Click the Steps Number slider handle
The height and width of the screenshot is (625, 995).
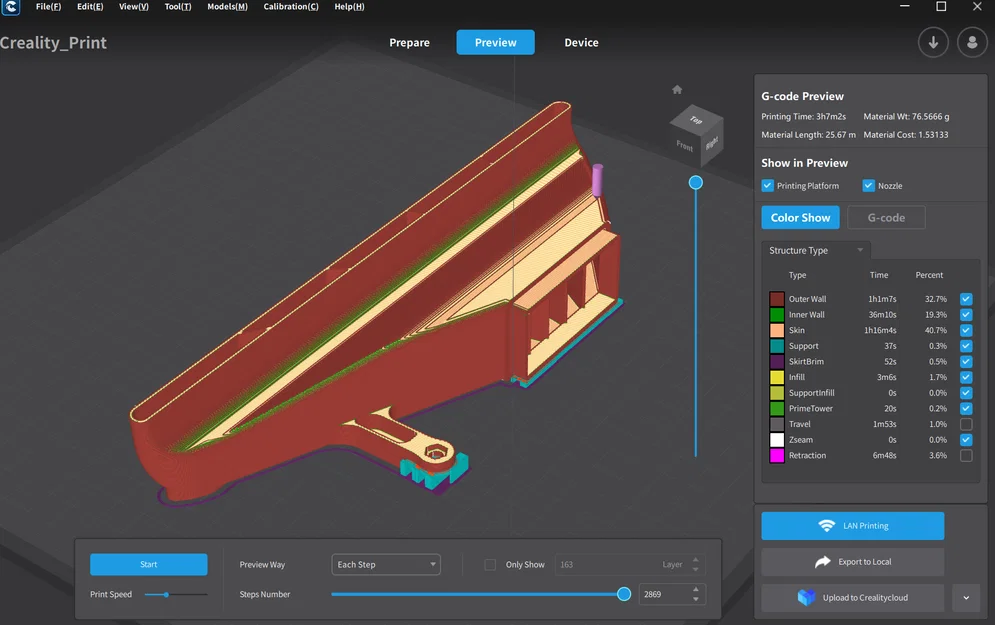pos(624,594)
